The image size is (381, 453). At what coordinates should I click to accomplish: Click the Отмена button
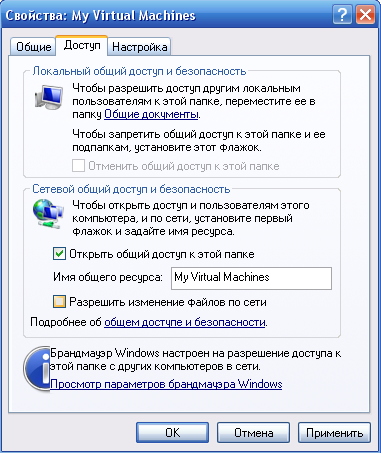tap(254, 433)
